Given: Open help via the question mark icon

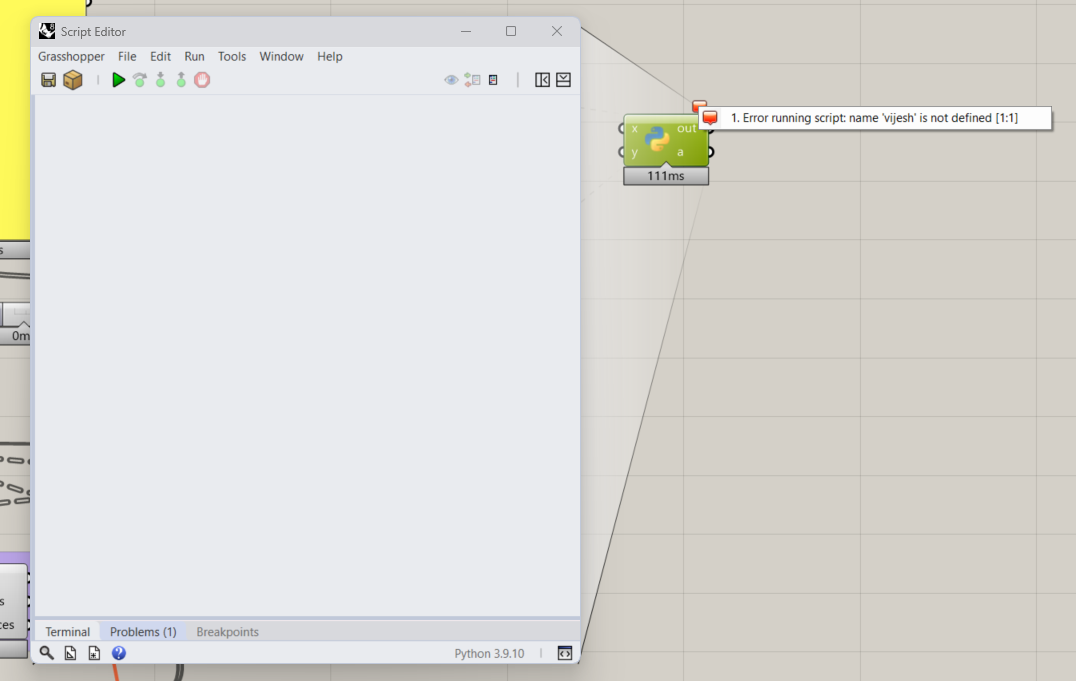Looking at the screenshot, I should tap(118, 652).
